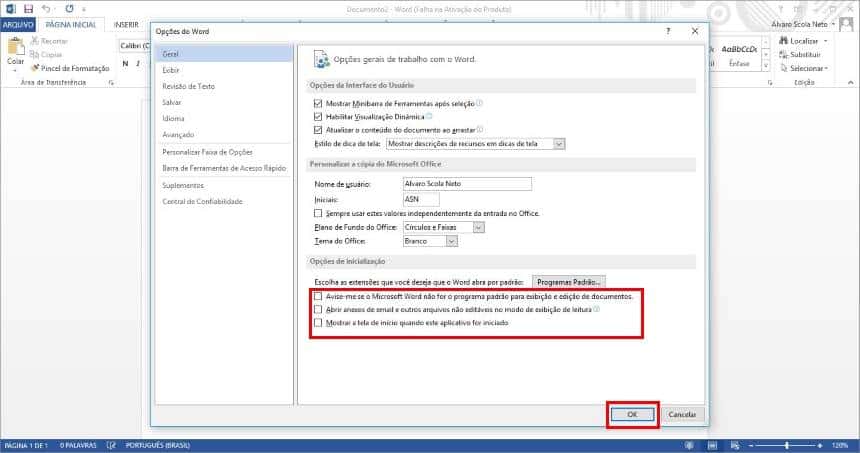This screenshot has height=453, width=860.
Task: Open Tema do Office dropdown
Action: point(451,241)
